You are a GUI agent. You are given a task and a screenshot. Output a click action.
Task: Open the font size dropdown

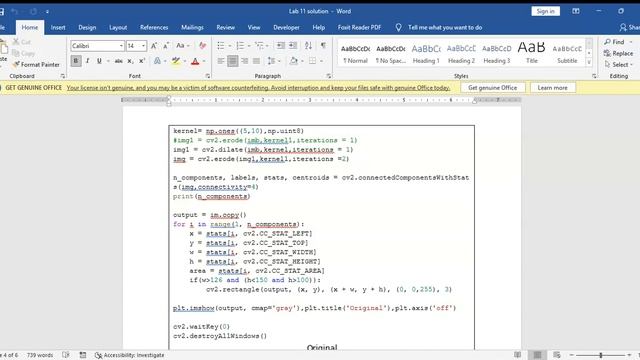click(143, 46)
